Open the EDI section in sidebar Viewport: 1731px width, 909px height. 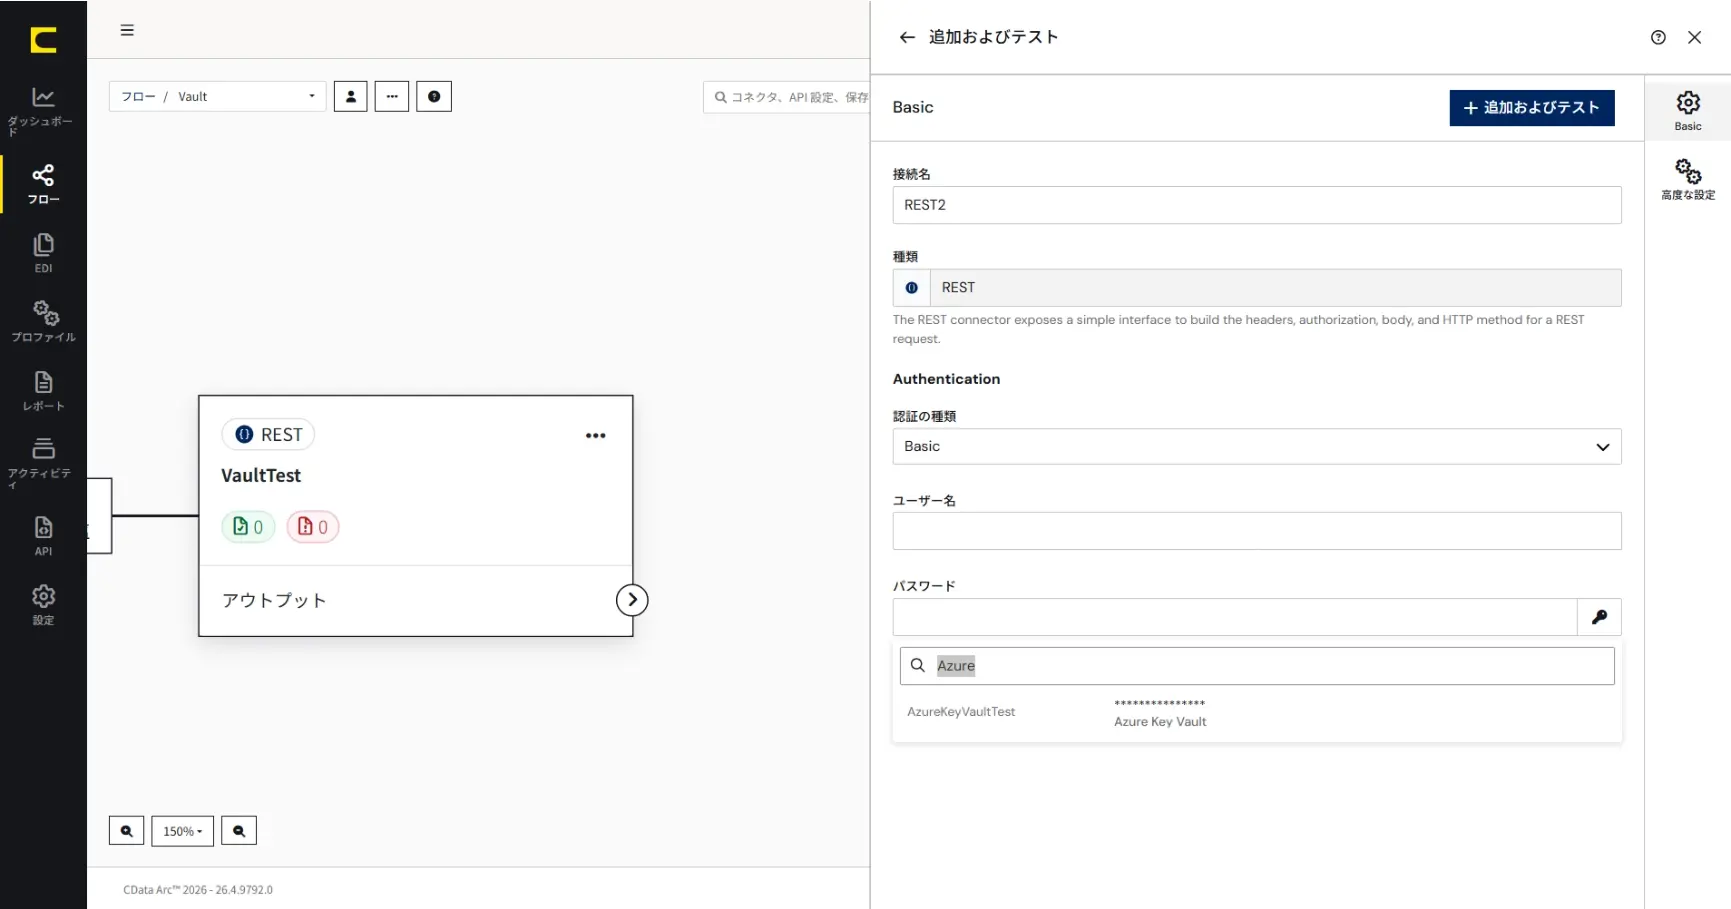tap(43, 253)
